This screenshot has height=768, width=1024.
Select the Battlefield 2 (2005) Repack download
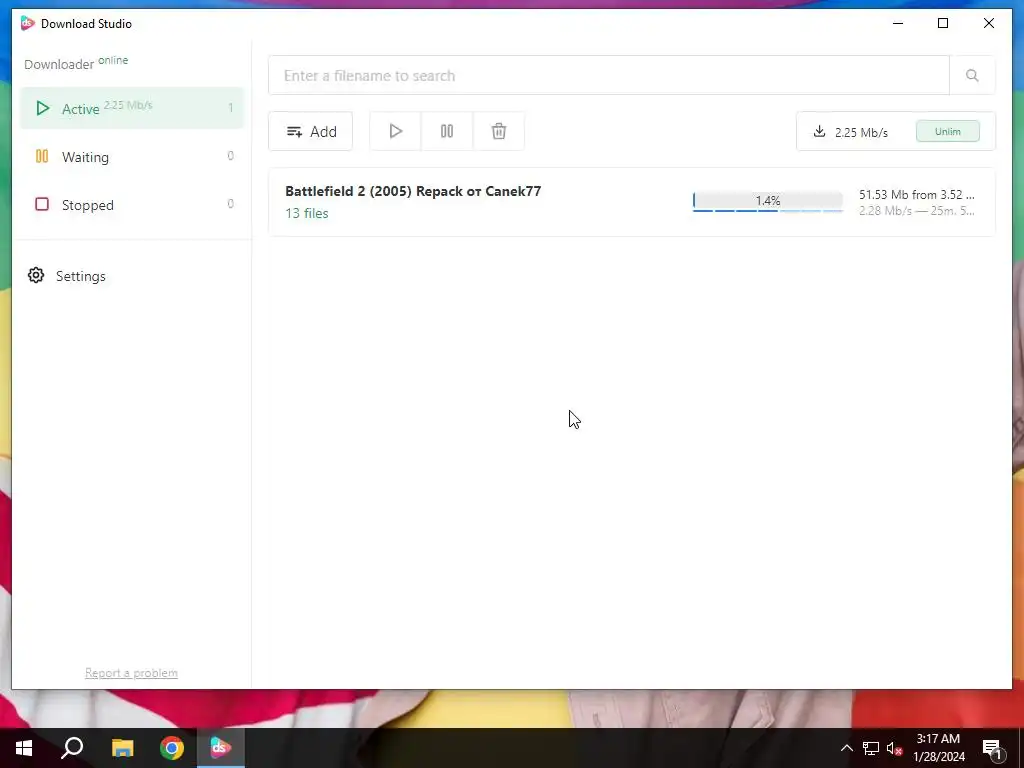632,202
